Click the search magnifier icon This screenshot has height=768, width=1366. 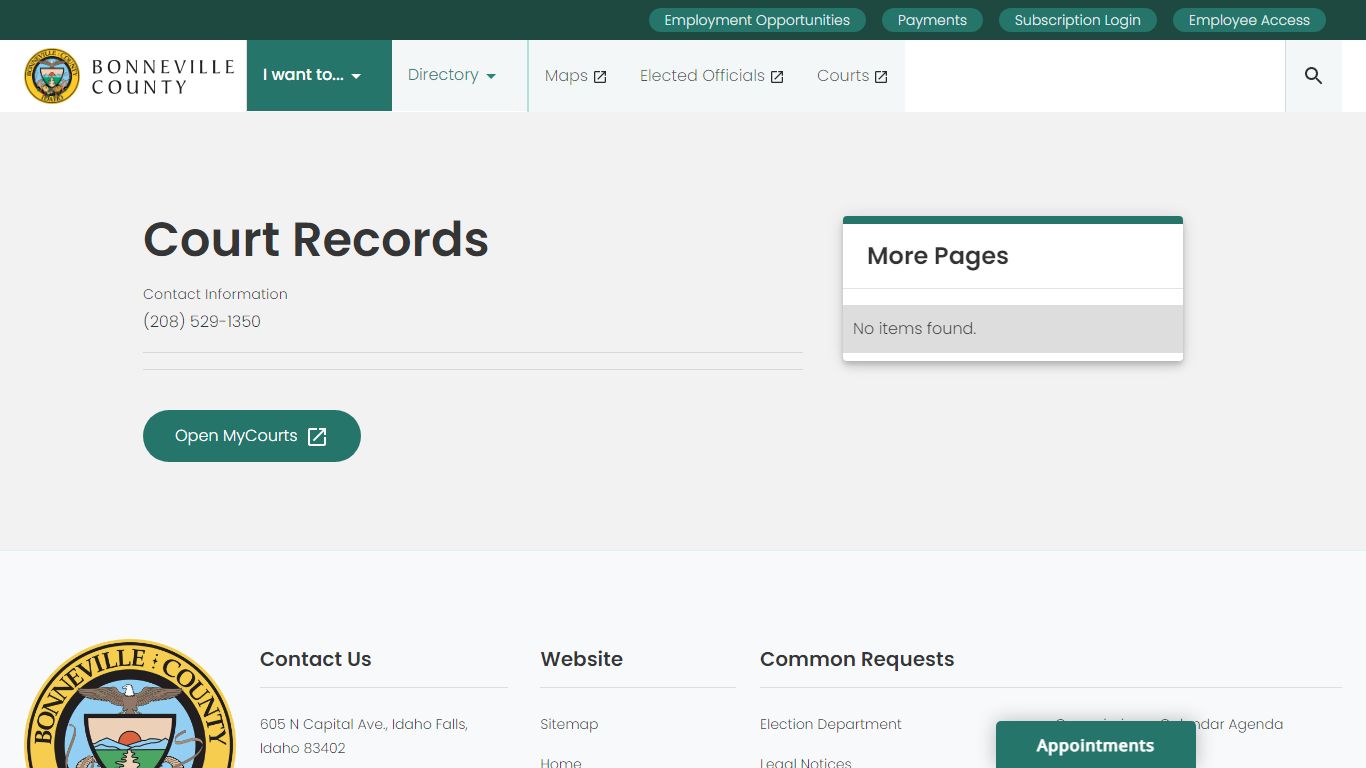coord(1313,76)
